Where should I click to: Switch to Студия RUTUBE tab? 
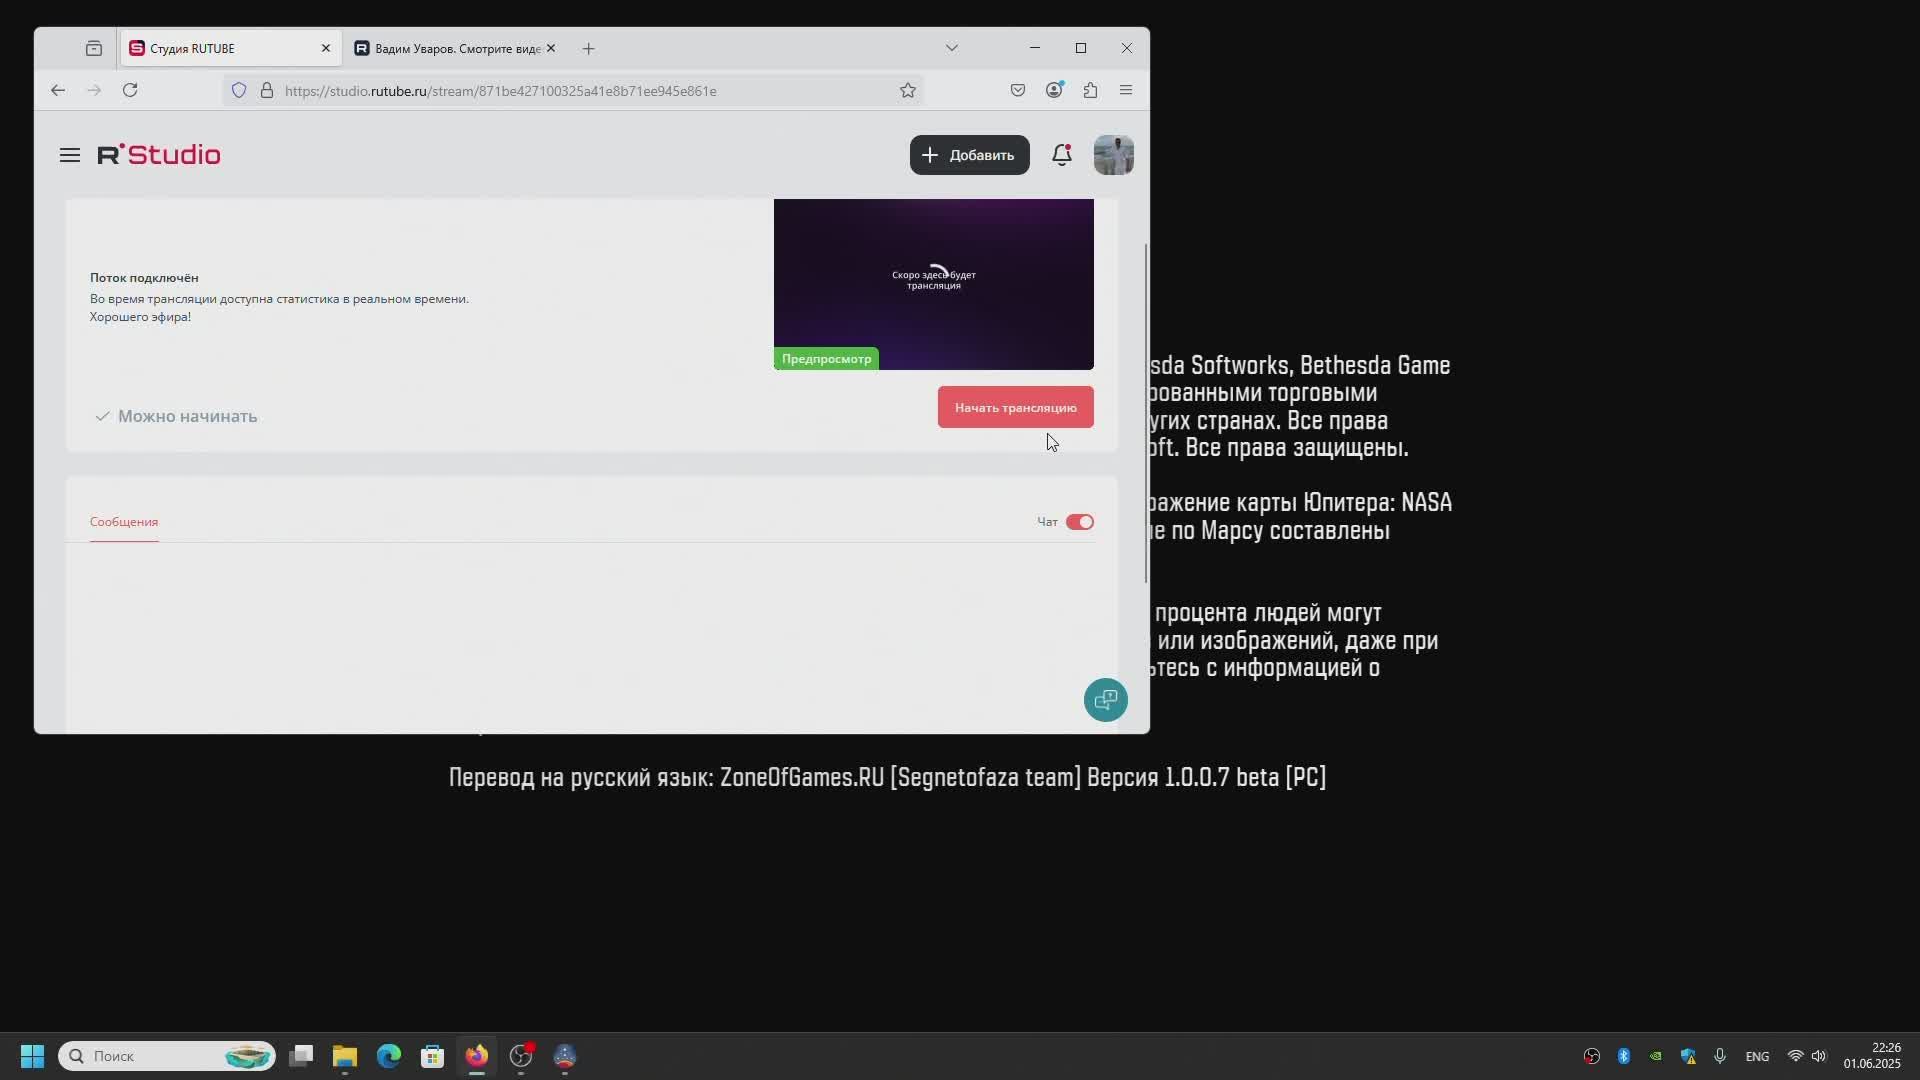tap(231, 48)
